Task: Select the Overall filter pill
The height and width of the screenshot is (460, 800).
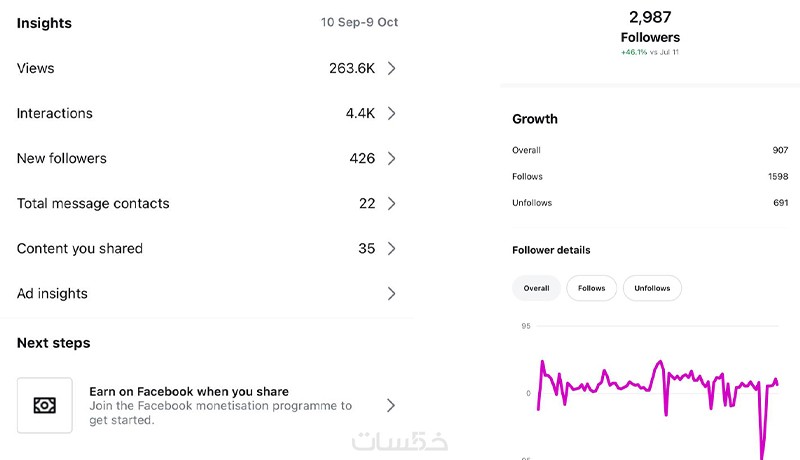Action: pos(536,288)
